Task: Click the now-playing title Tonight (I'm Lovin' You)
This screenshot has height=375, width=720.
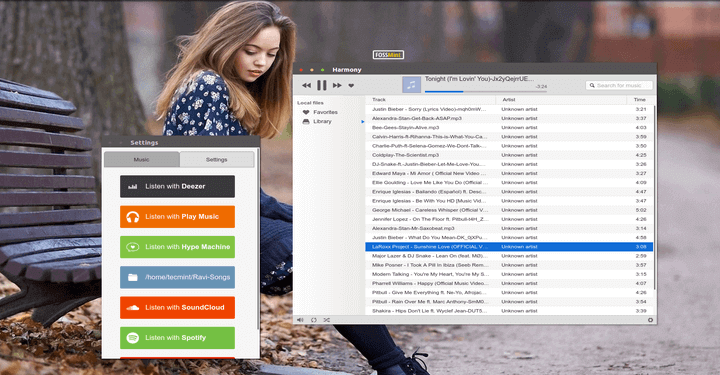Action: point(479,79)
